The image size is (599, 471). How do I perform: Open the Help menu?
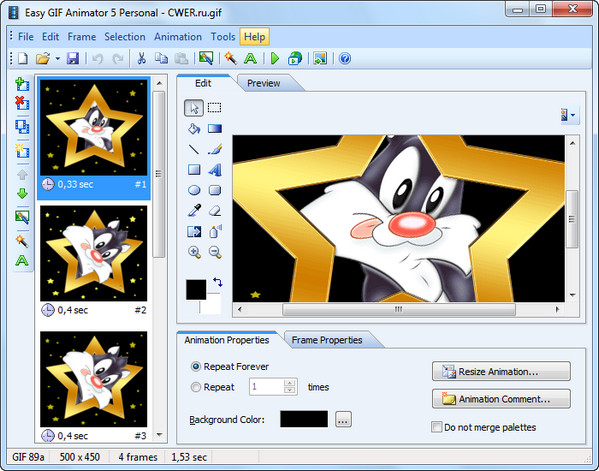[x=254, y=37]
